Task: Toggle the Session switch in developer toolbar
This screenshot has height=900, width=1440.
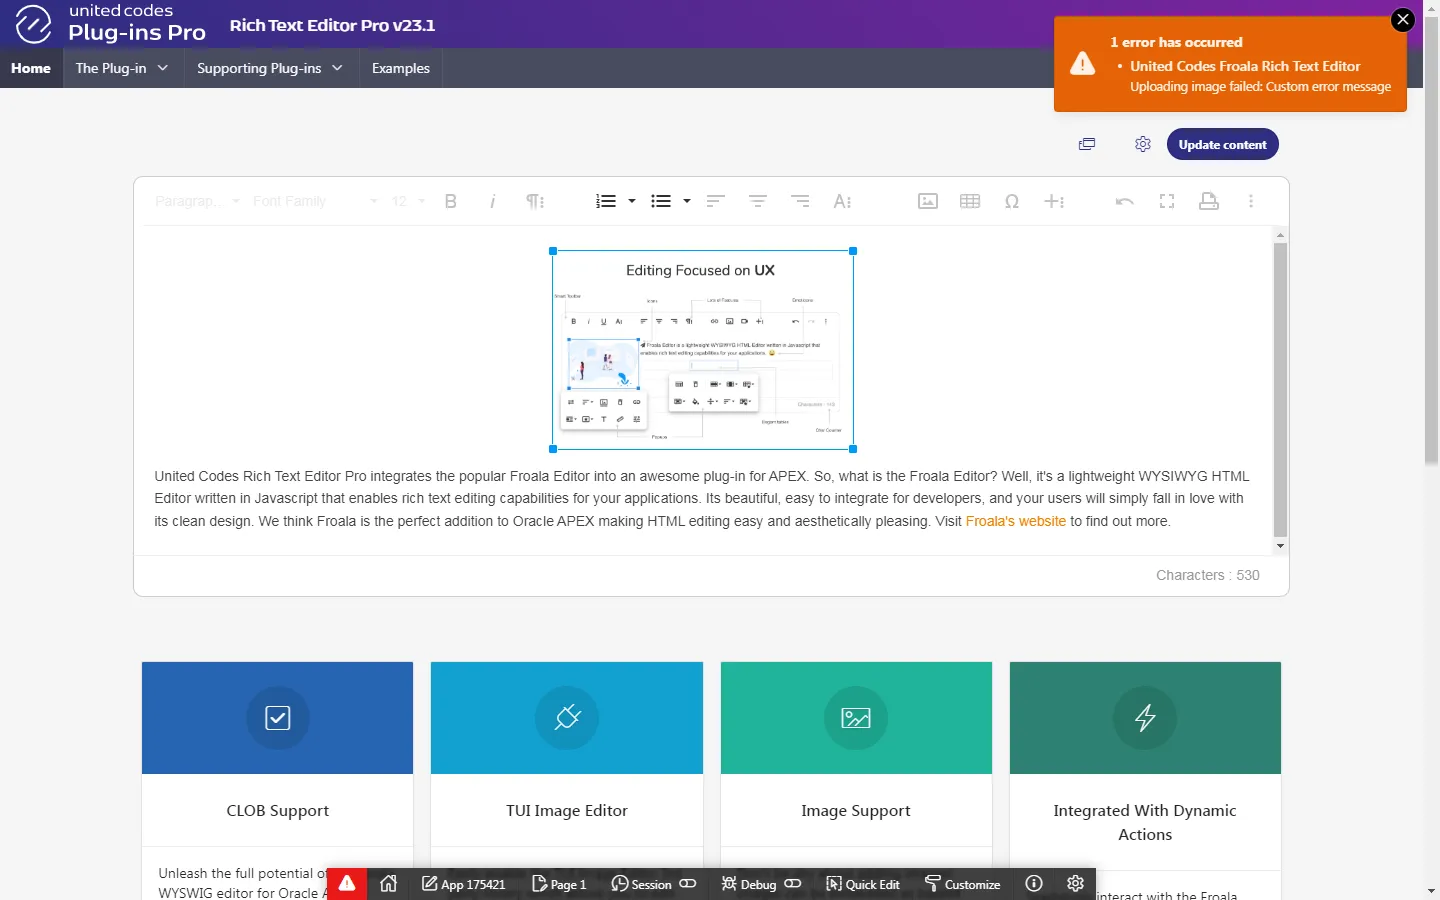Action: (688, 884)
